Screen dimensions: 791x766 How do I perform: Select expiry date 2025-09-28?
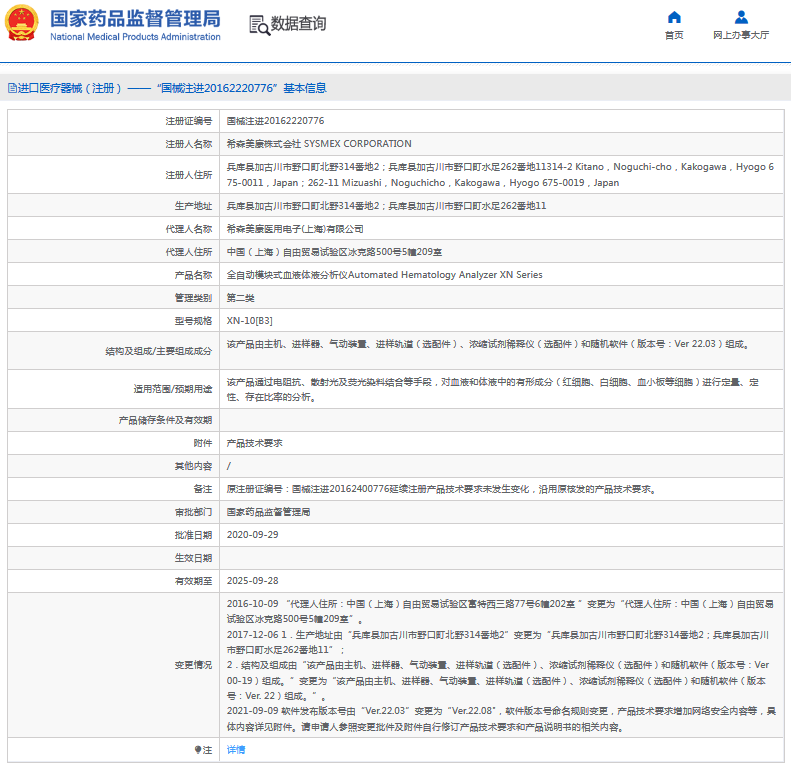(252, 581)
